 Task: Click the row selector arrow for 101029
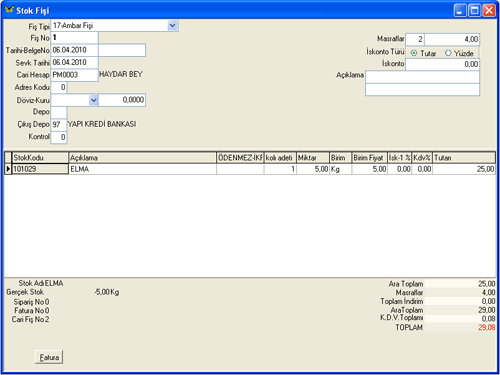[8, 169]
